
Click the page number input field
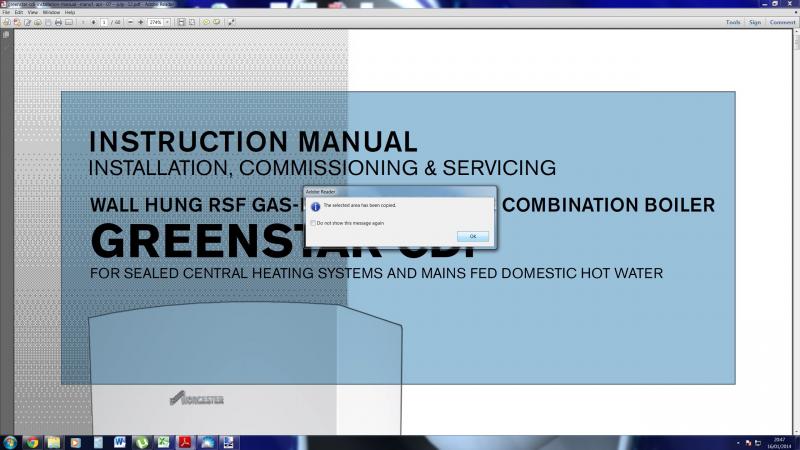104,21
